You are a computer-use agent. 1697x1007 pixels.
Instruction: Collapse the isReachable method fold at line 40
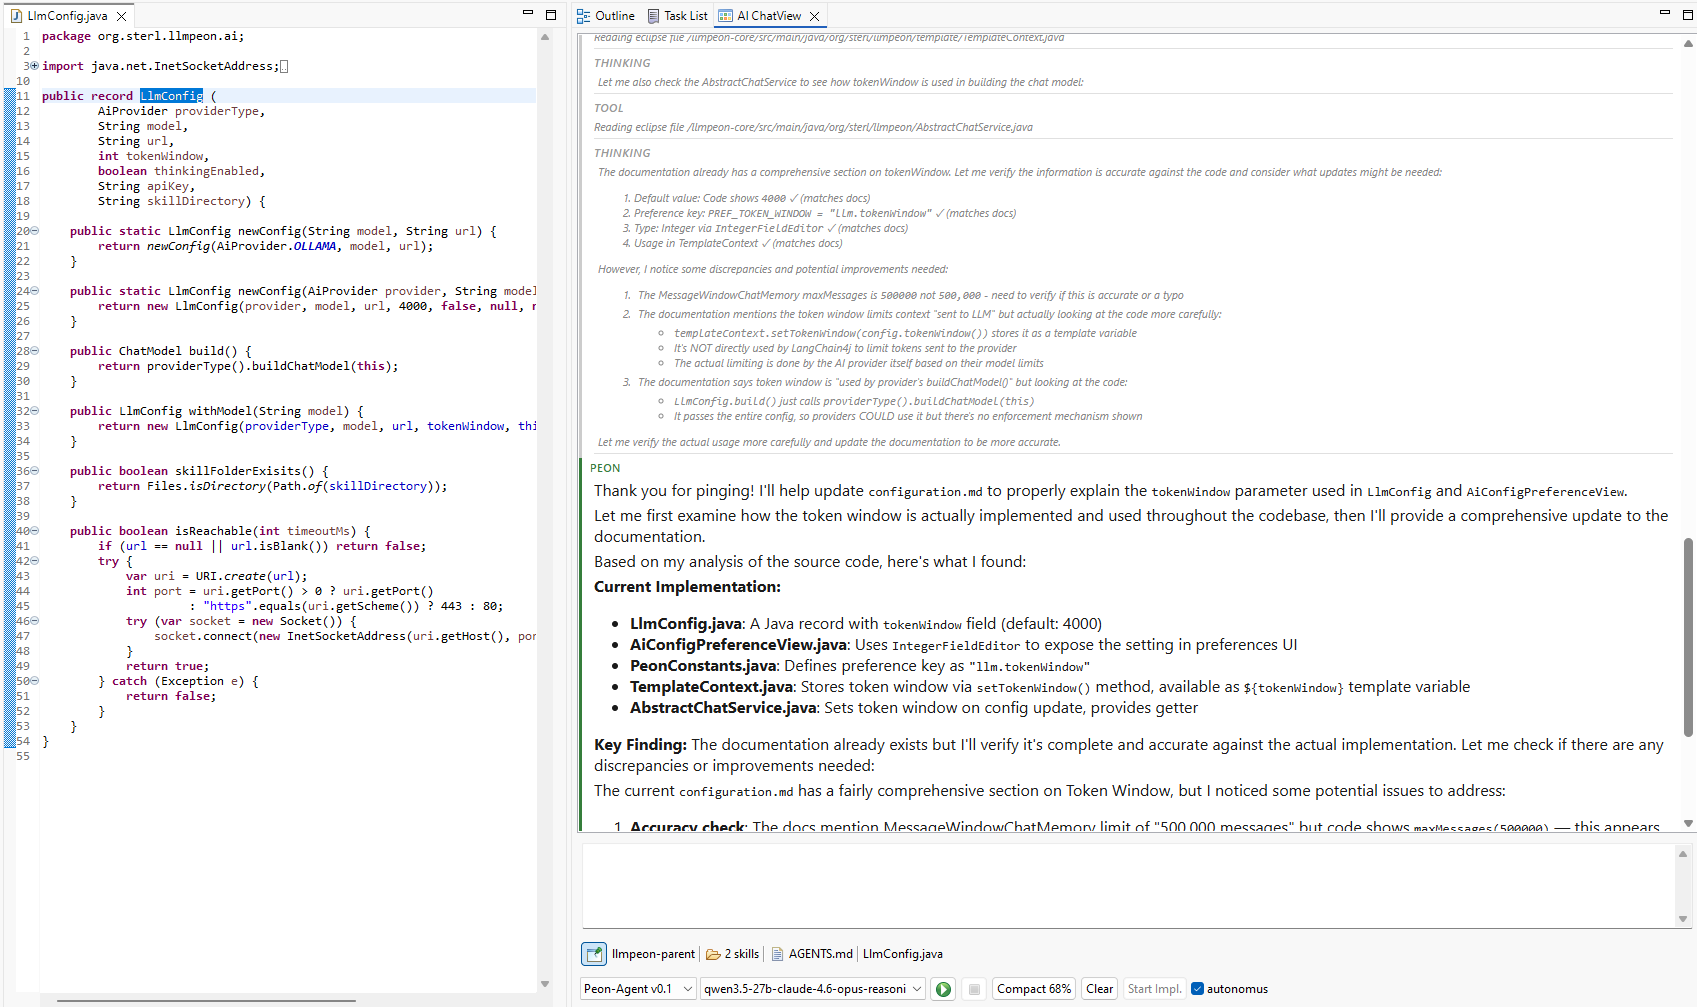tap(34, 531)
